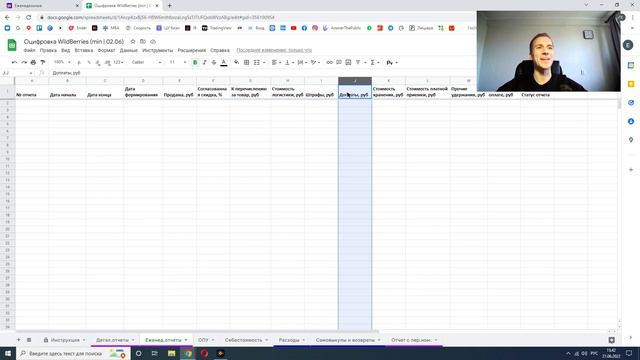Image resolution: width=640 pixels, height=360 pixels.
Task: Toggle Bold formatting
Action: click(x=195, y=62)
